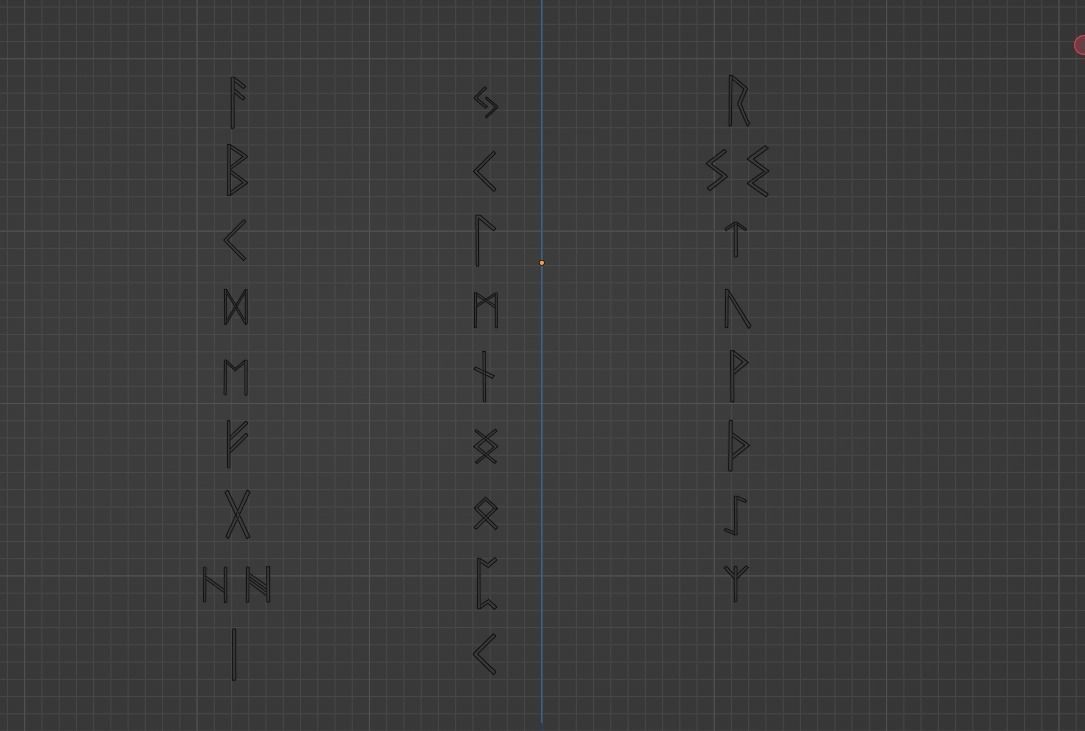Screen dimensions: 1085x731
Task: Select the four-stroke zigzag Sowilo rune variant
Action: tap(758, 171)
